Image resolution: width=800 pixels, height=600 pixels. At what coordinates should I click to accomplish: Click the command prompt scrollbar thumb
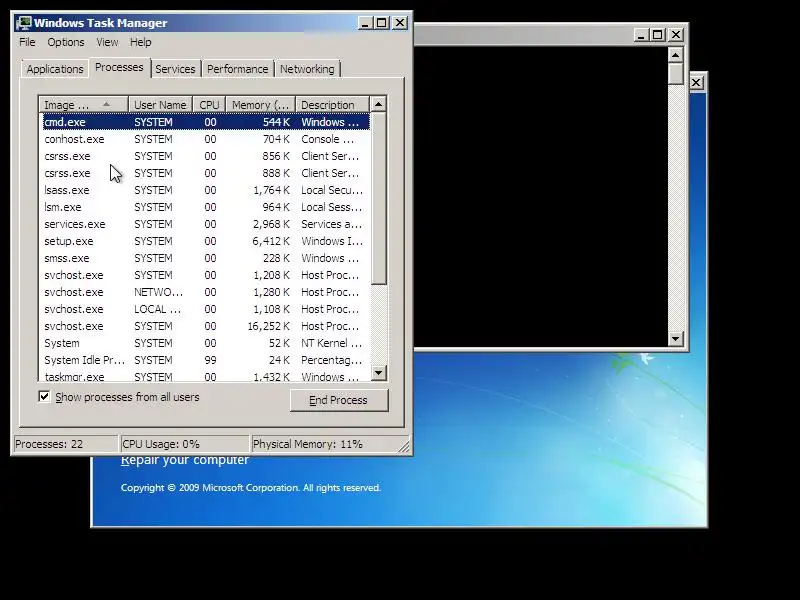[x=676, y=74]
